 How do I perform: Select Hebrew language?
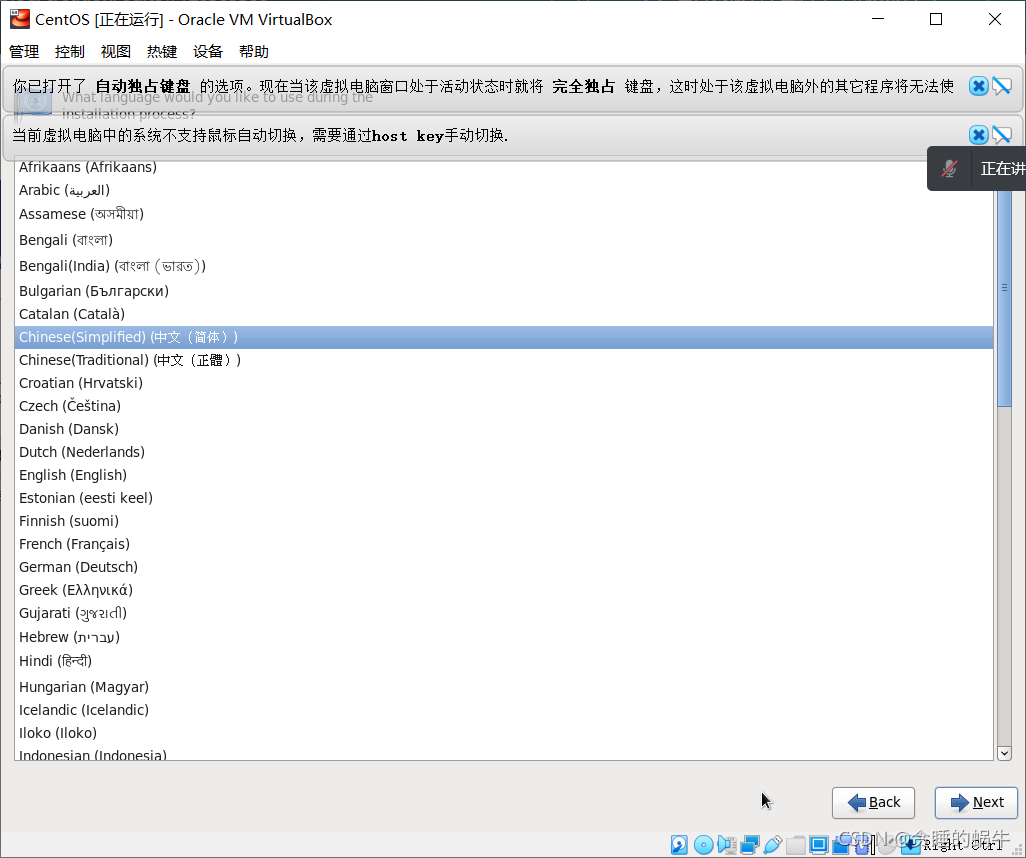coord(503,637)
